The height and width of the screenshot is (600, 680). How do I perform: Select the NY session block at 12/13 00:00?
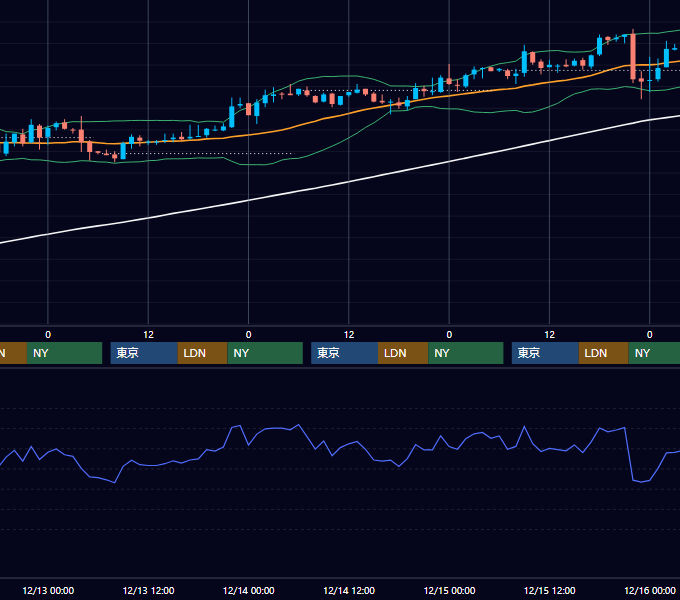(64, 353)
